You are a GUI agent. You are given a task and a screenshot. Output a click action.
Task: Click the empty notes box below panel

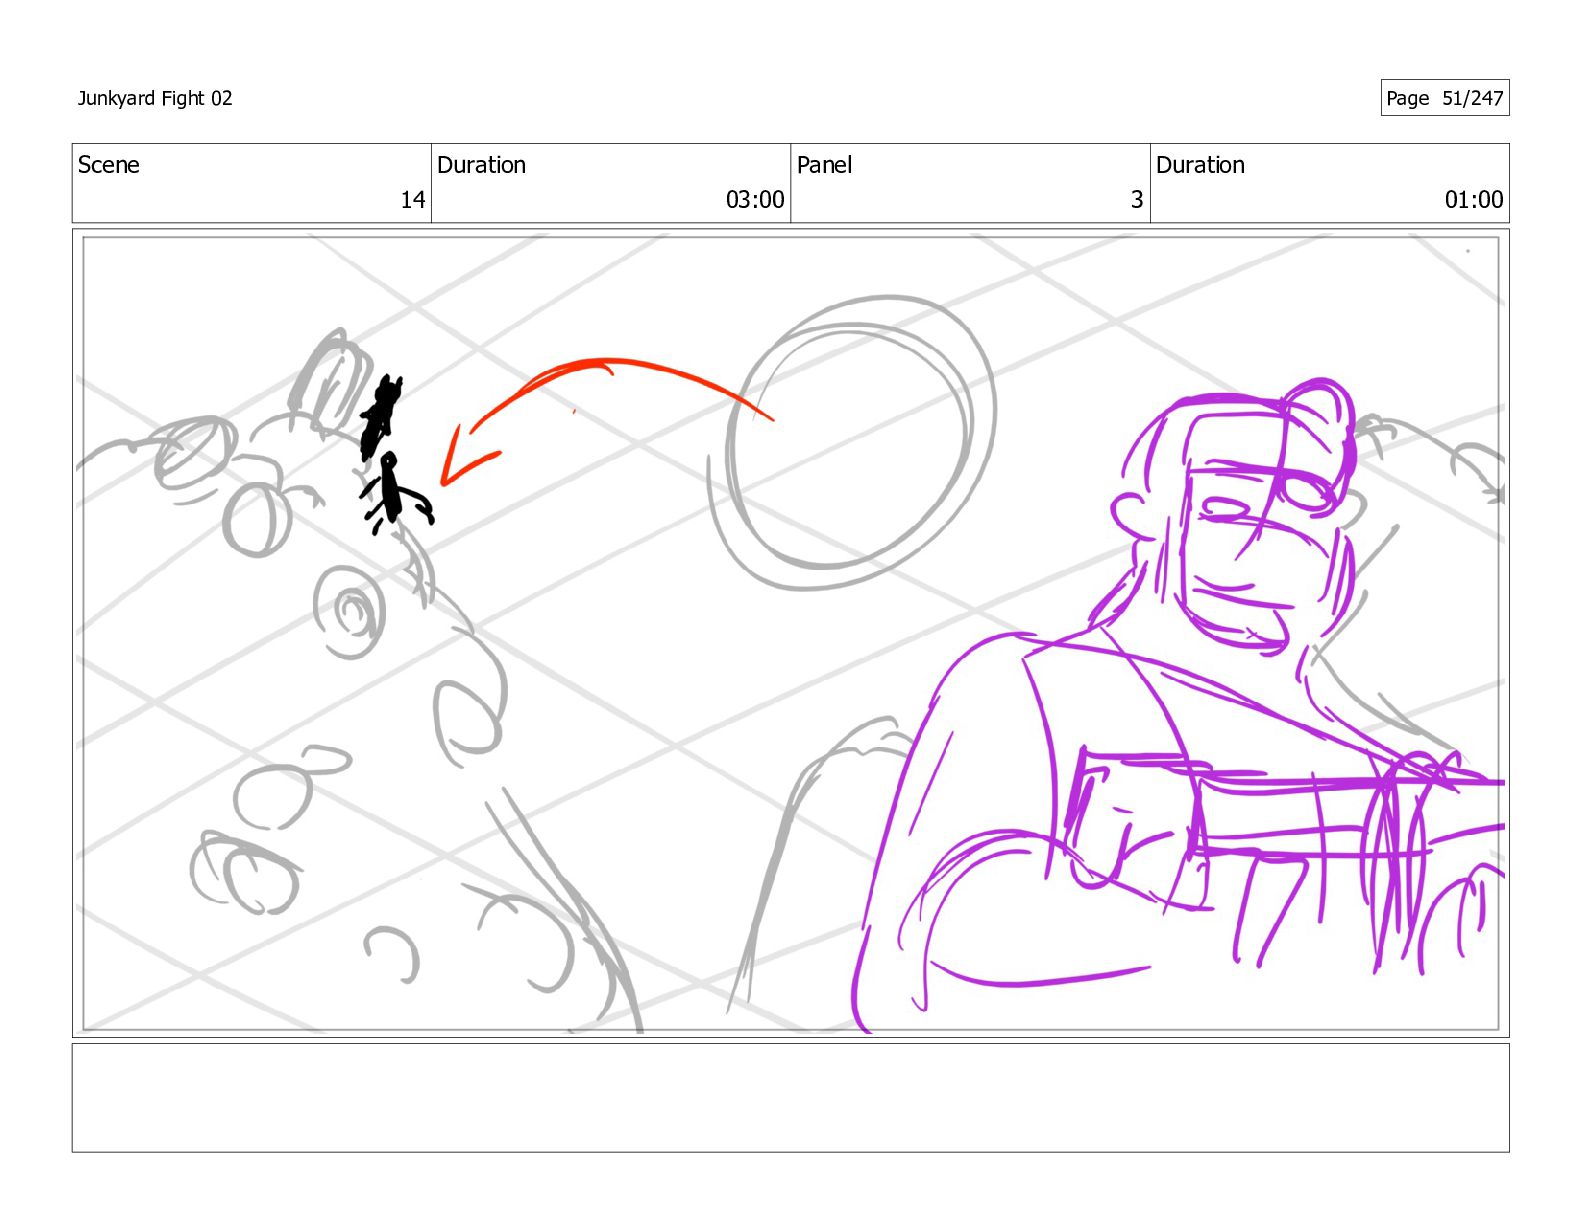click(790, 1098)
